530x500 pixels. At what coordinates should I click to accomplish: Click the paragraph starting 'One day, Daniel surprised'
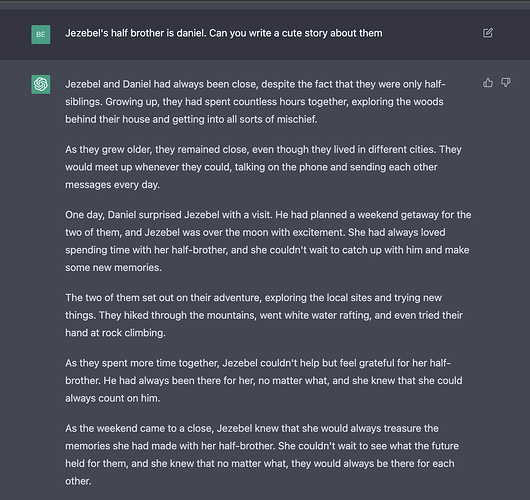point(268,241)
